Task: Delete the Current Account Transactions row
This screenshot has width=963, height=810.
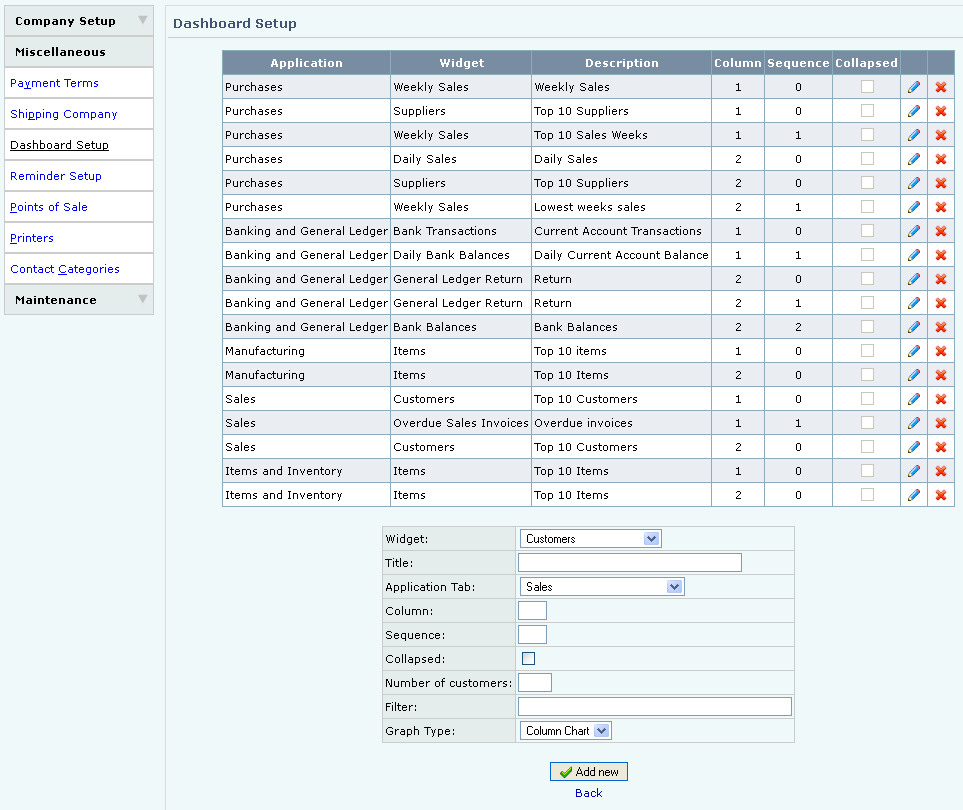Action: pyautogui.click(x=941, y=231)
